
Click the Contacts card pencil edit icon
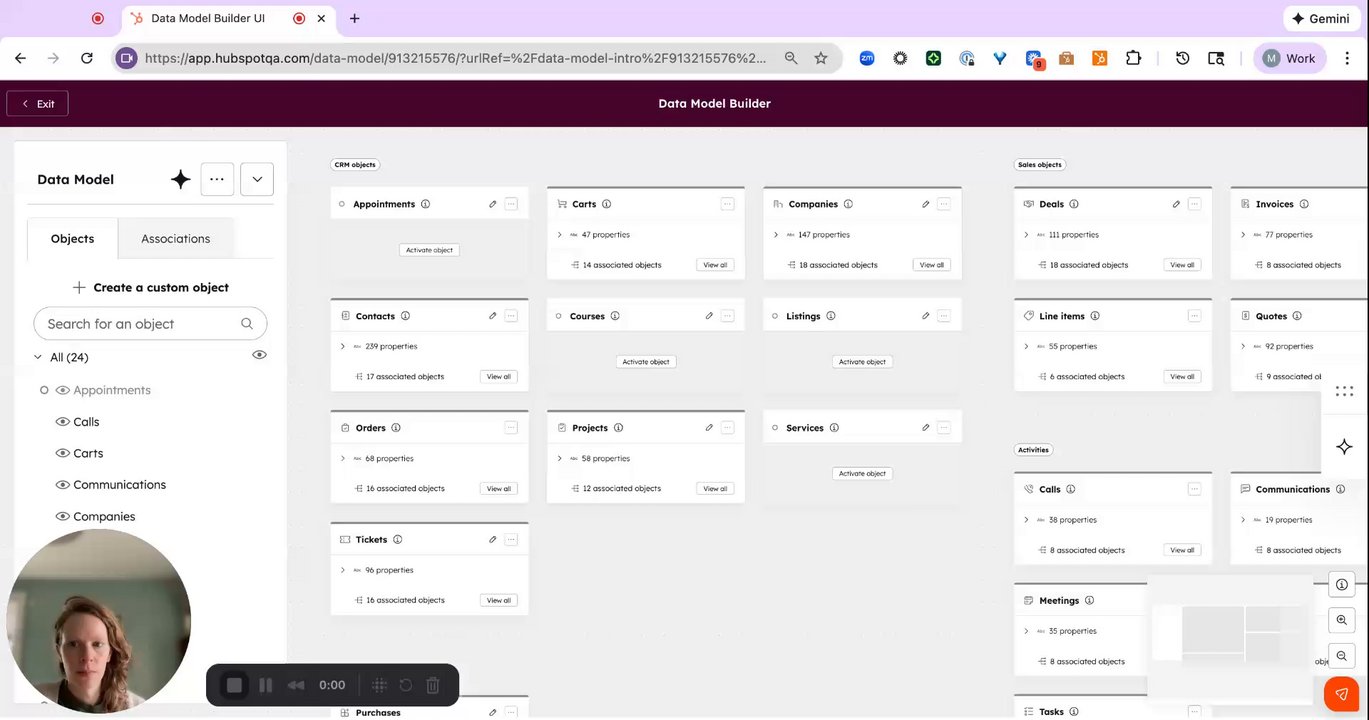pos(493,316)
